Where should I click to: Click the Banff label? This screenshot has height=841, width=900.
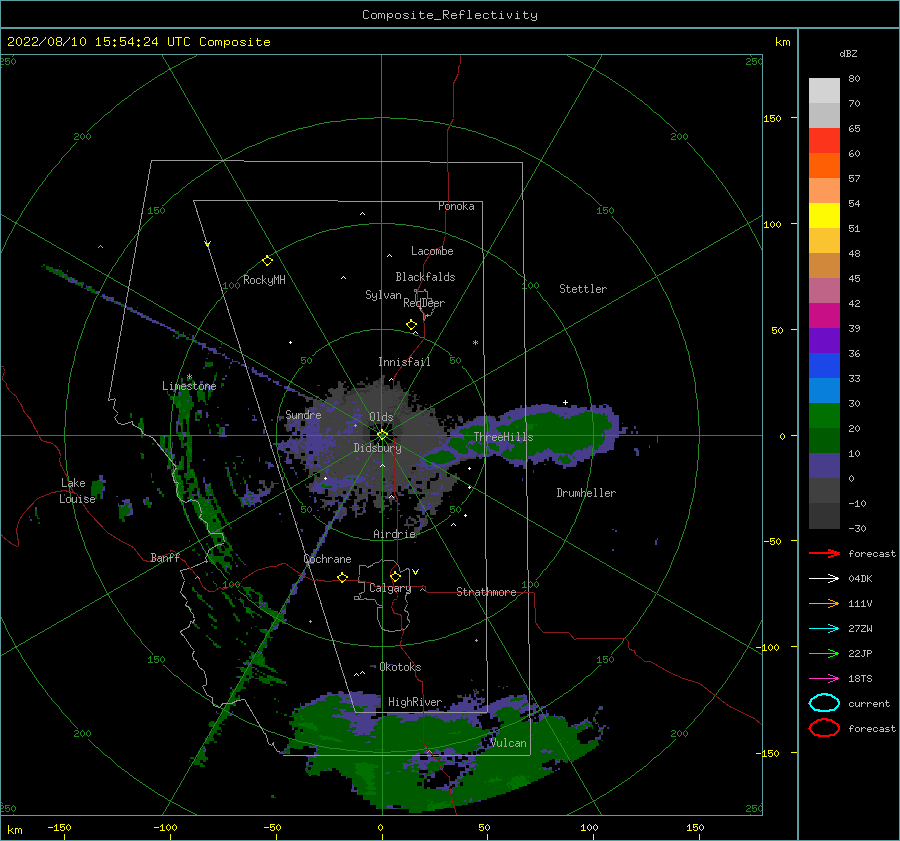coord(165,557)
